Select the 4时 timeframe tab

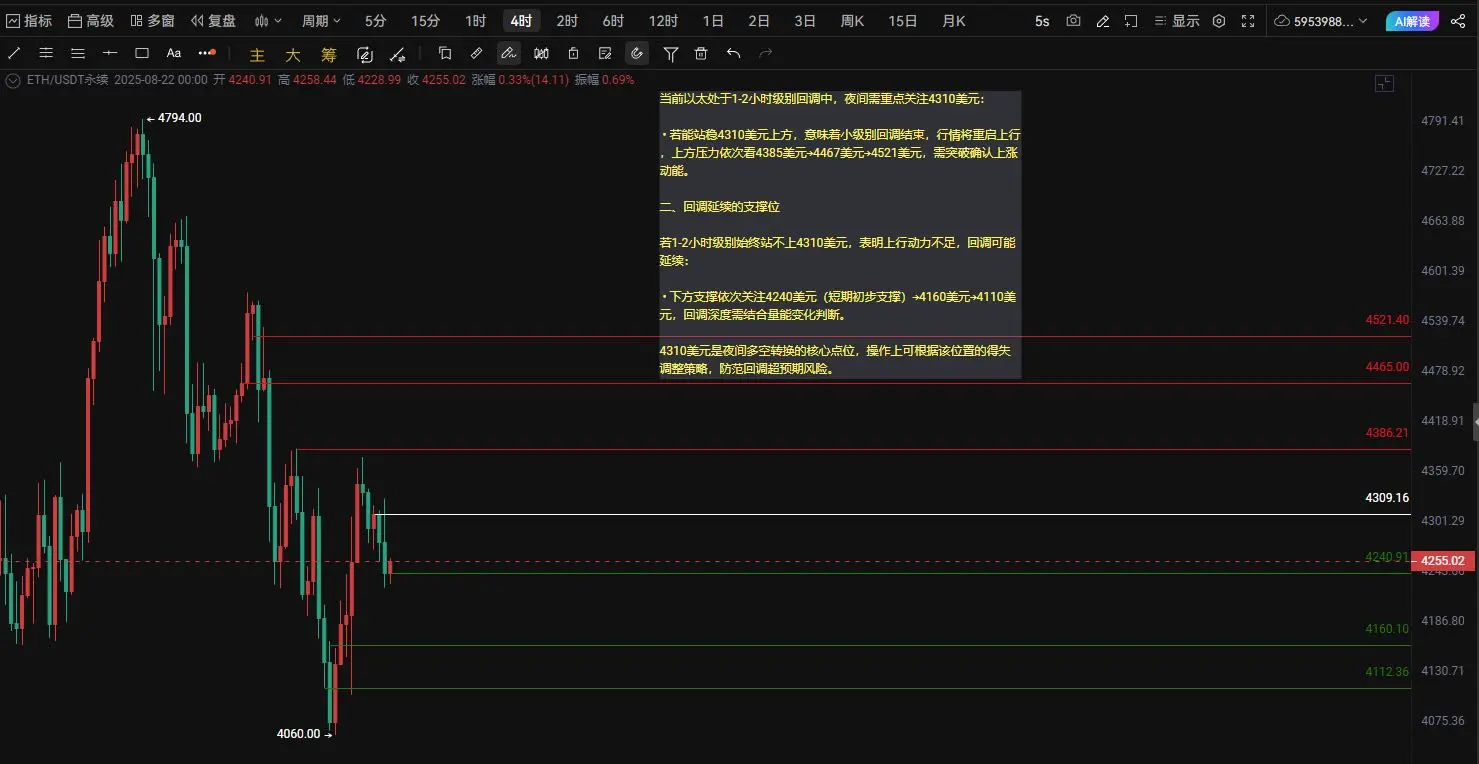[521, 20]
